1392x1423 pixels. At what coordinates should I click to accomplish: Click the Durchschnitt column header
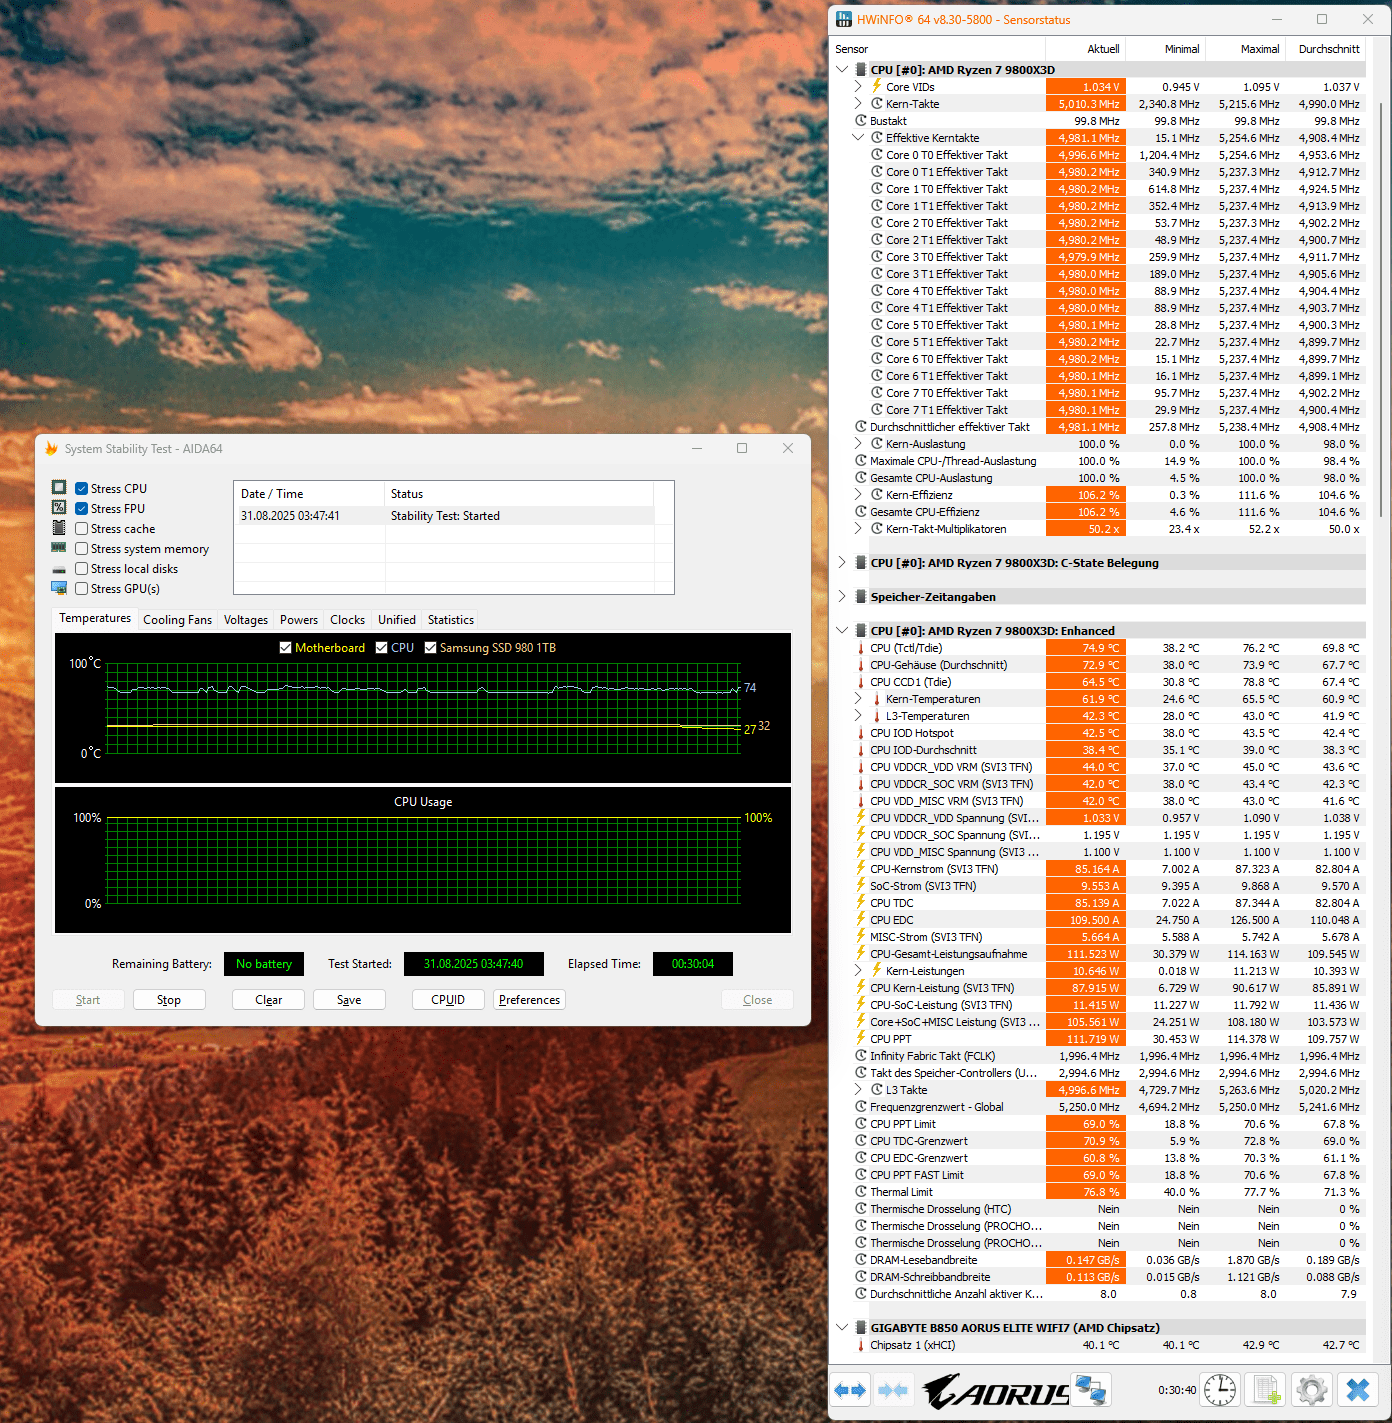tap(1326, 49)
